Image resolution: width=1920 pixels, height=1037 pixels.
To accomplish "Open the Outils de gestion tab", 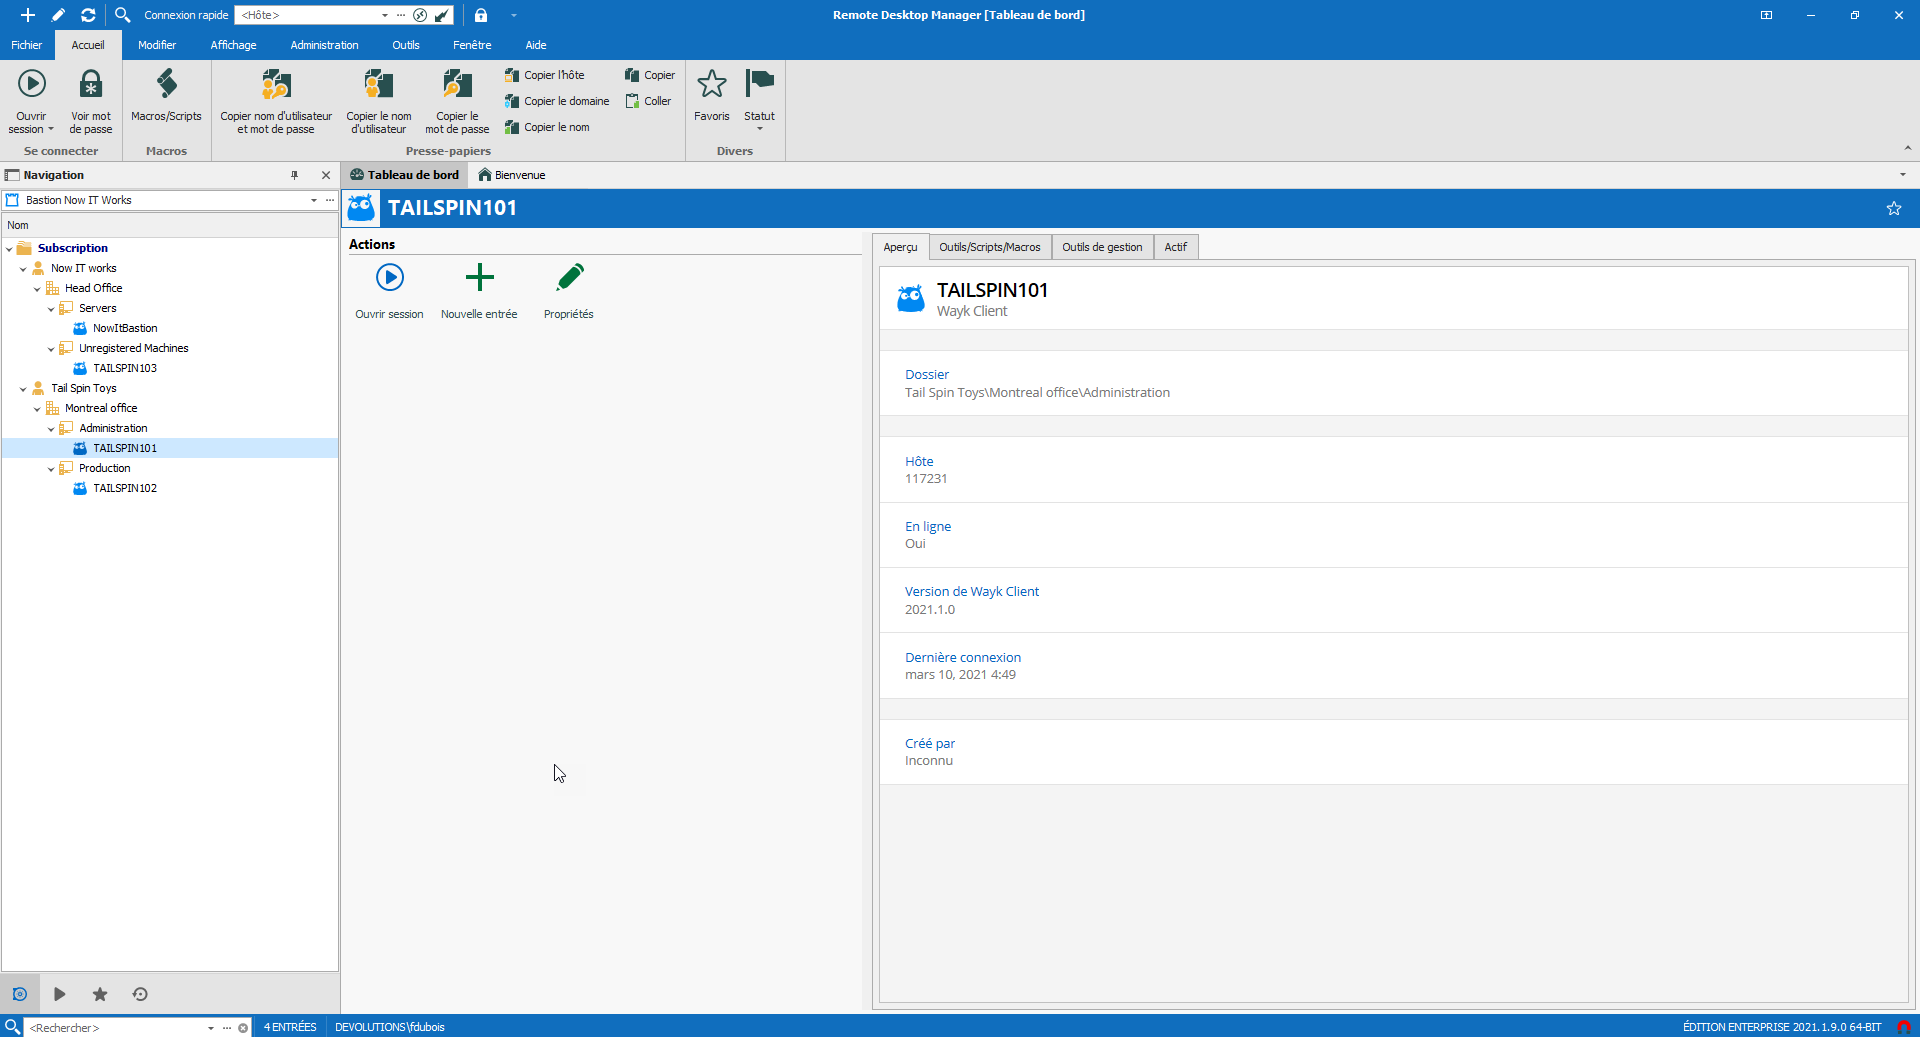I will coord(1102,247).
